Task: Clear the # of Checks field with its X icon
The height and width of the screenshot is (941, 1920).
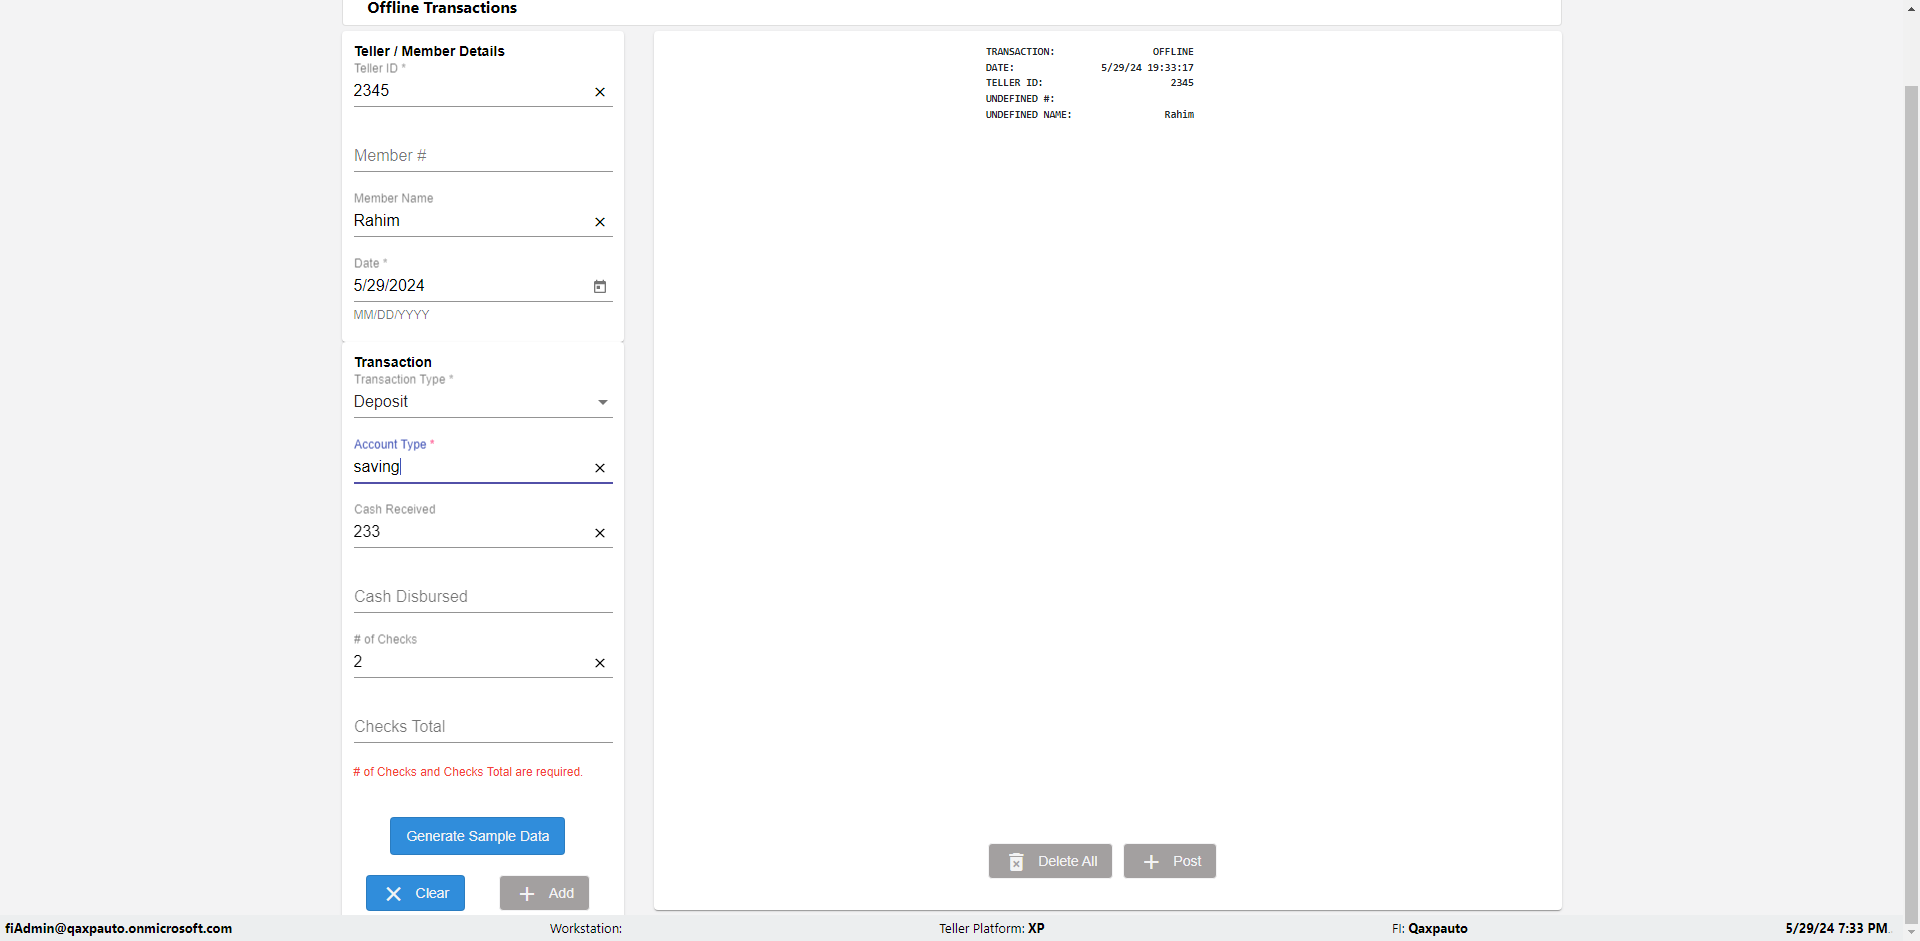Action: click(600, 663)
